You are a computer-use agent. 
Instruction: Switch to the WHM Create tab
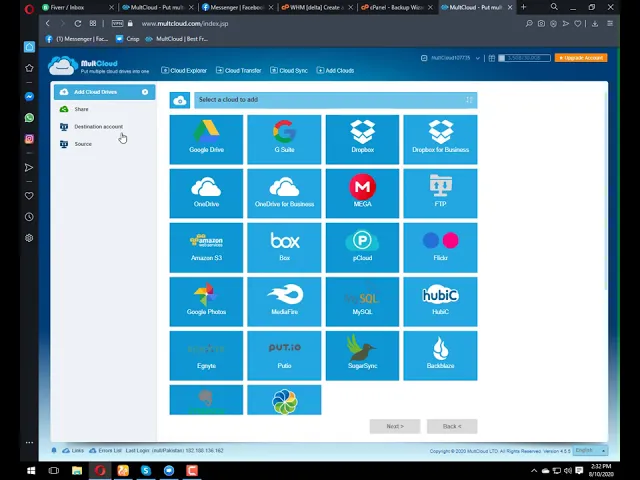tap(317, 7)
